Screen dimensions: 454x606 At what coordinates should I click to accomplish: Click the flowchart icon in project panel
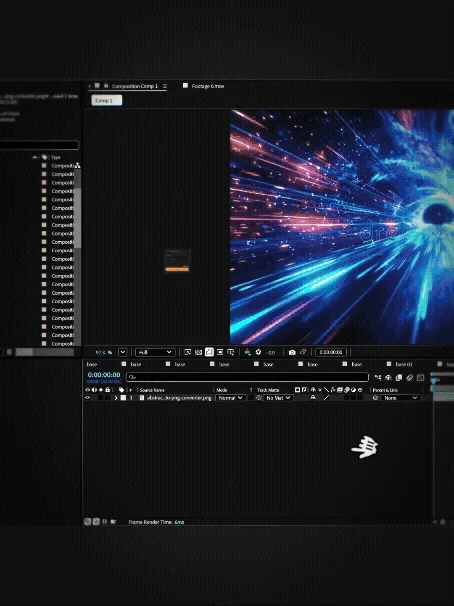78,165
